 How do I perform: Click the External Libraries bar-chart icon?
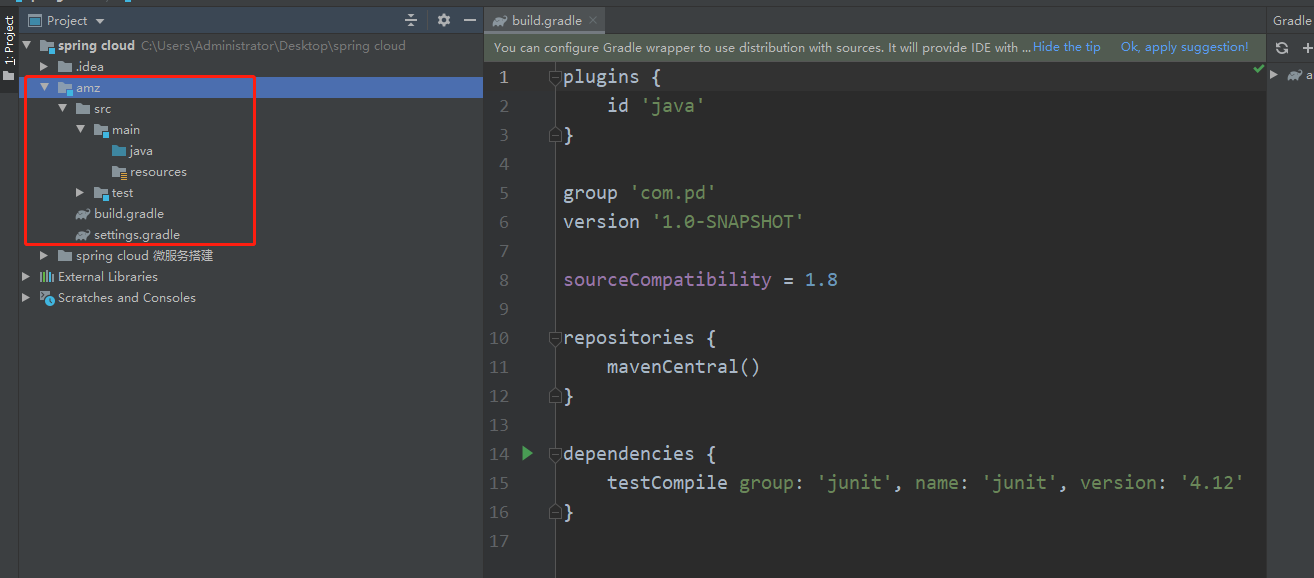click(x=47, y=277)
